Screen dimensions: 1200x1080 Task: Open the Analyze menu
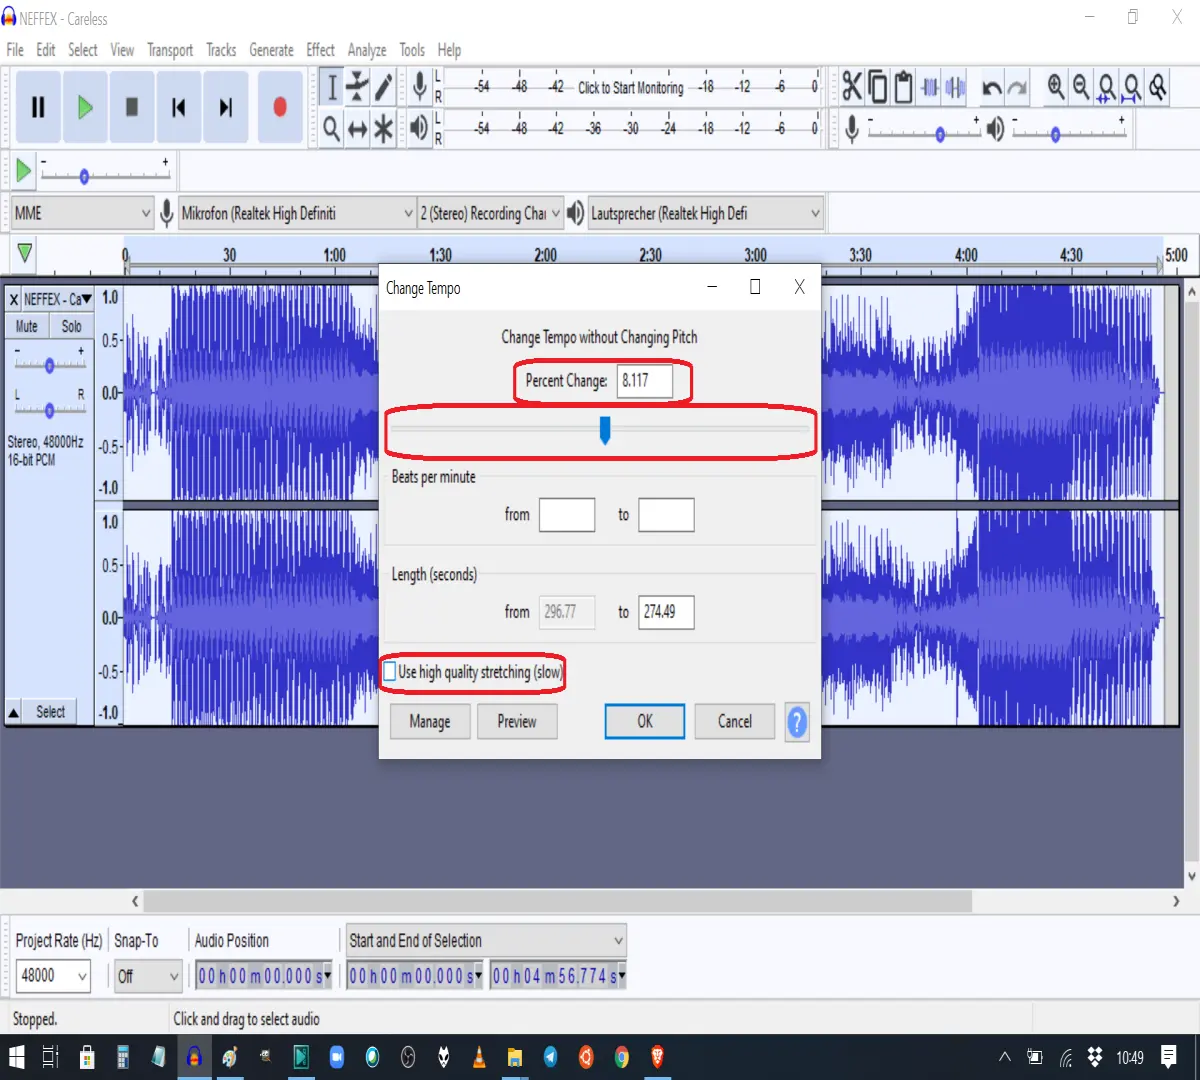tap(367, 50)
